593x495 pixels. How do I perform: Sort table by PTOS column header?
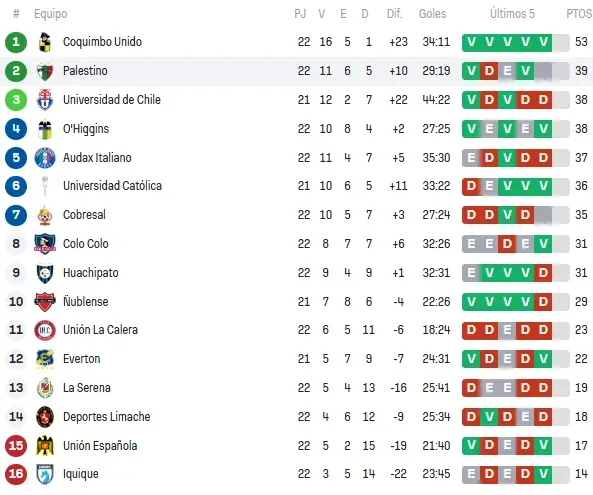pyautogui.click(x=579, y=14)
